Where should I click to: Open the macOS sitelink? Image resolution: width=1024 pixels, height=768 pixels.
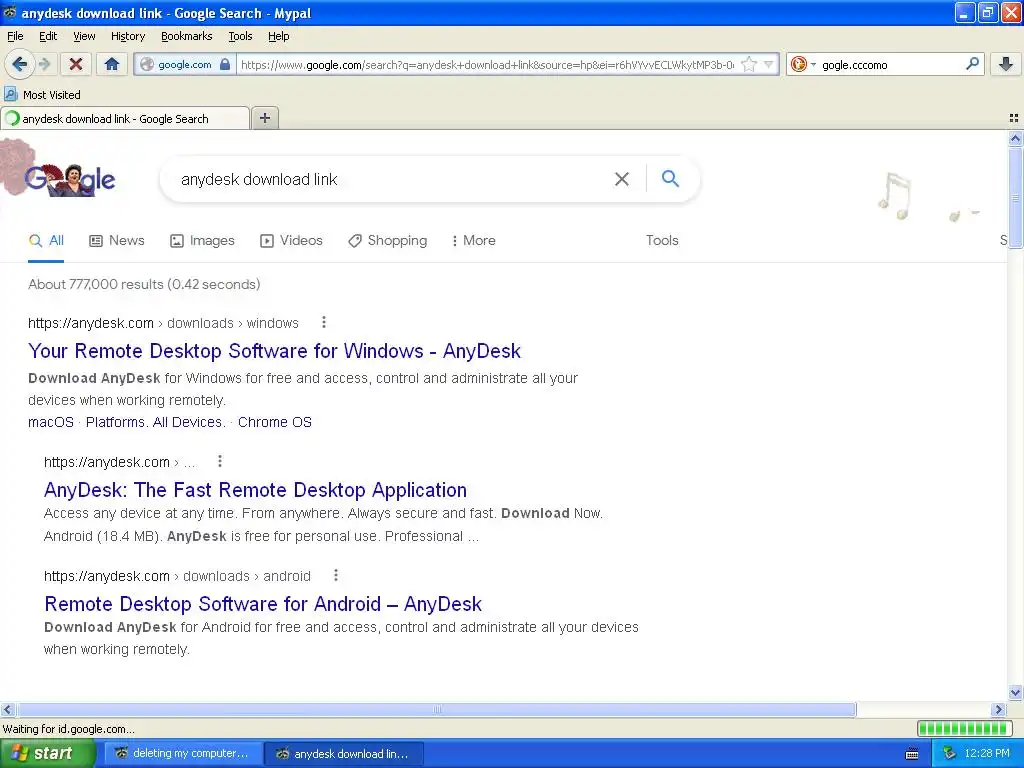tap(51, 422)
